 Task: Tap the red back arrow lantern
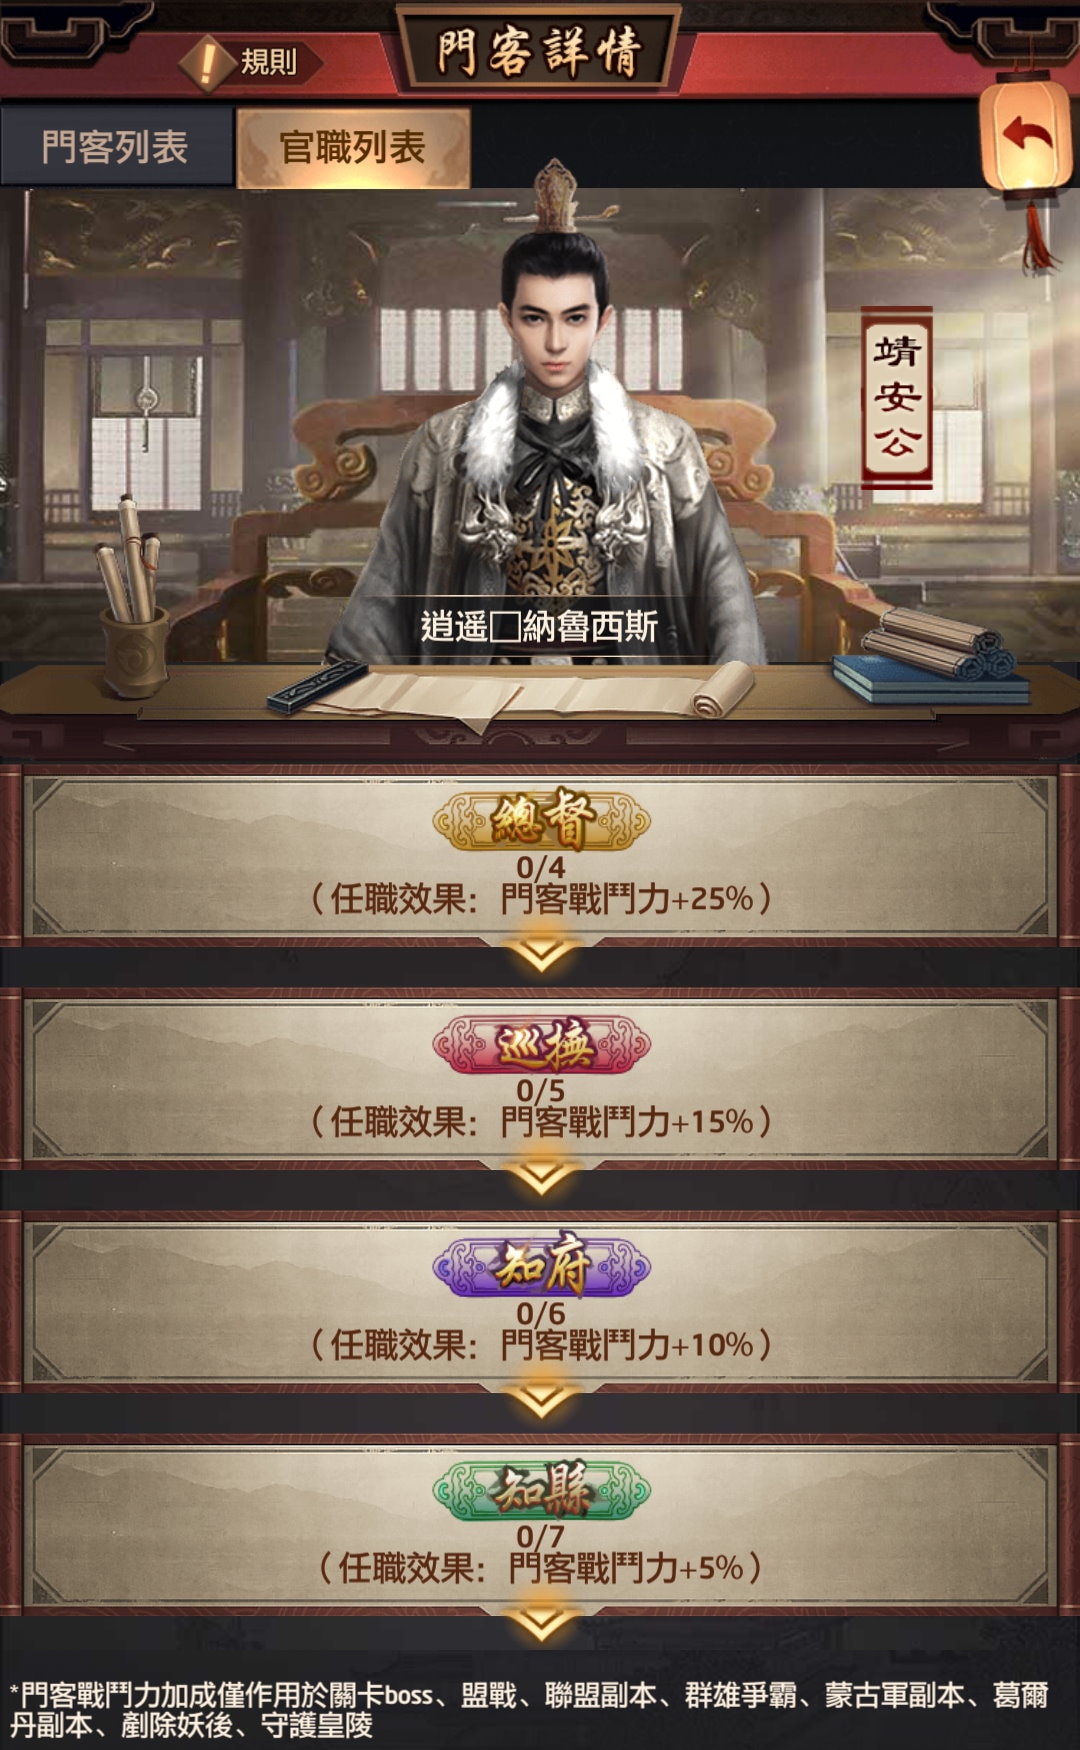1026,135
